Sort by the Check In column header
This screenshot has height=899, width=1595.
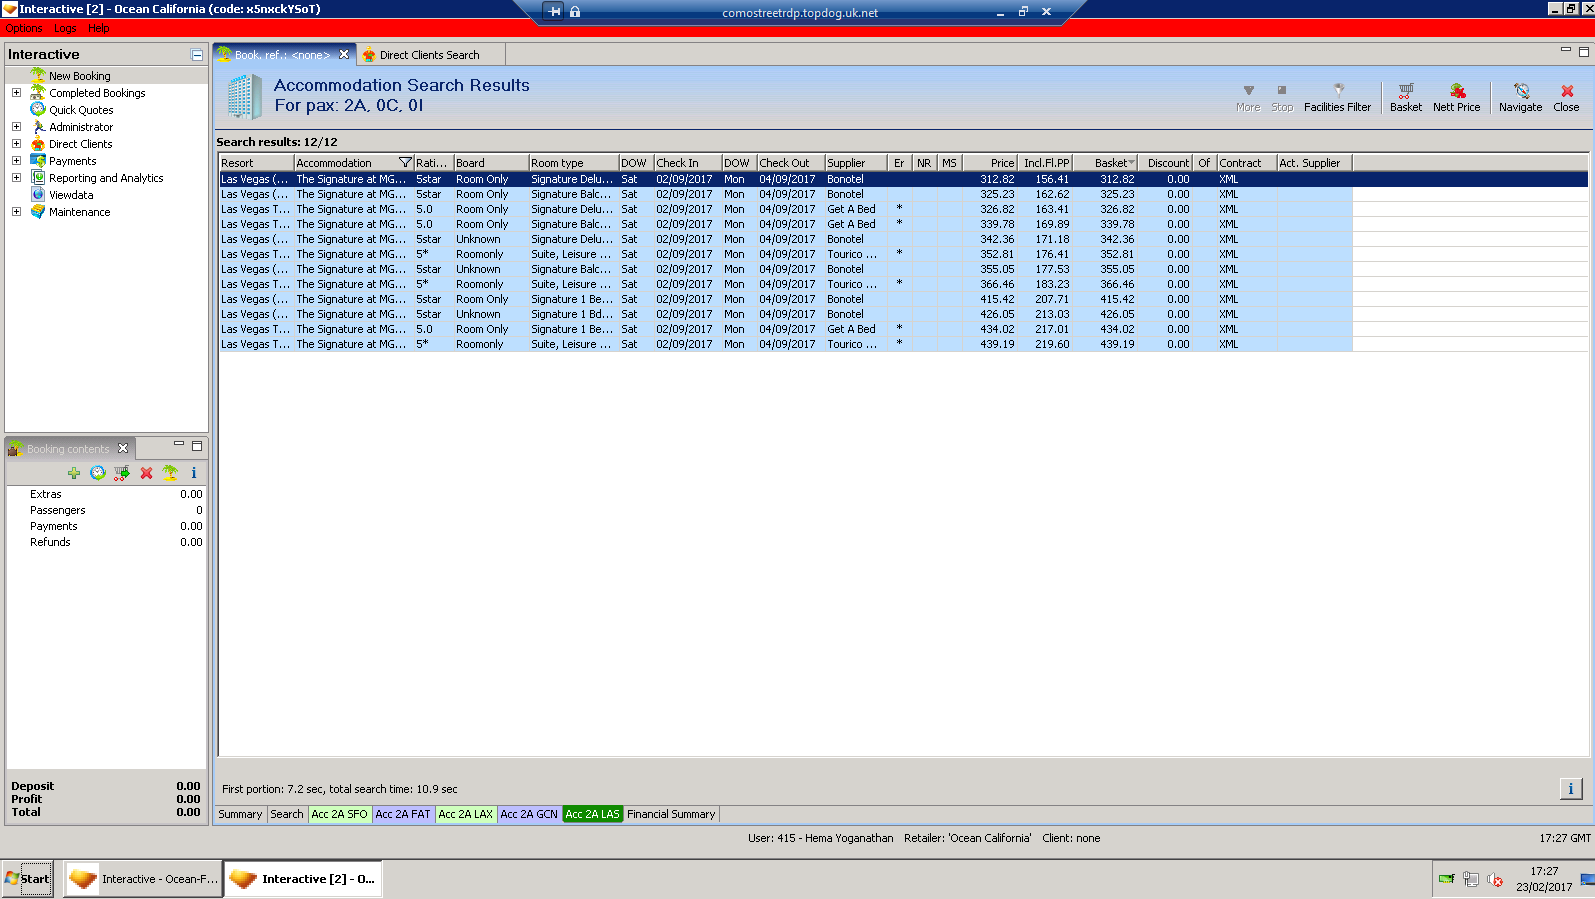point(688,163)
